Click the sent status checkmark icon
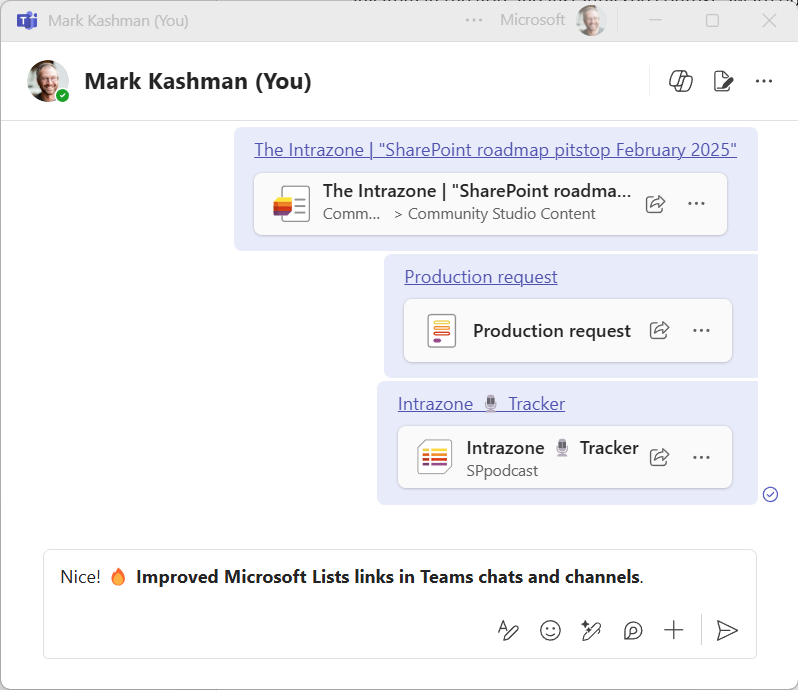The height and width of the screenshot is (690, 798). tap(770, 494)
